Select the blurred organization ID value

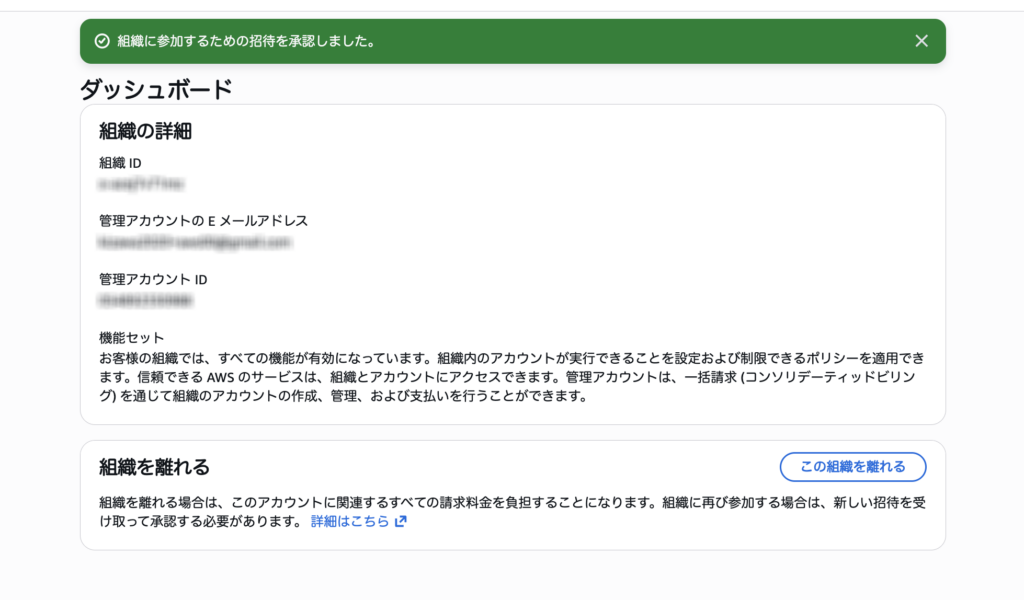pyautogui.click(x=141, y=184)
